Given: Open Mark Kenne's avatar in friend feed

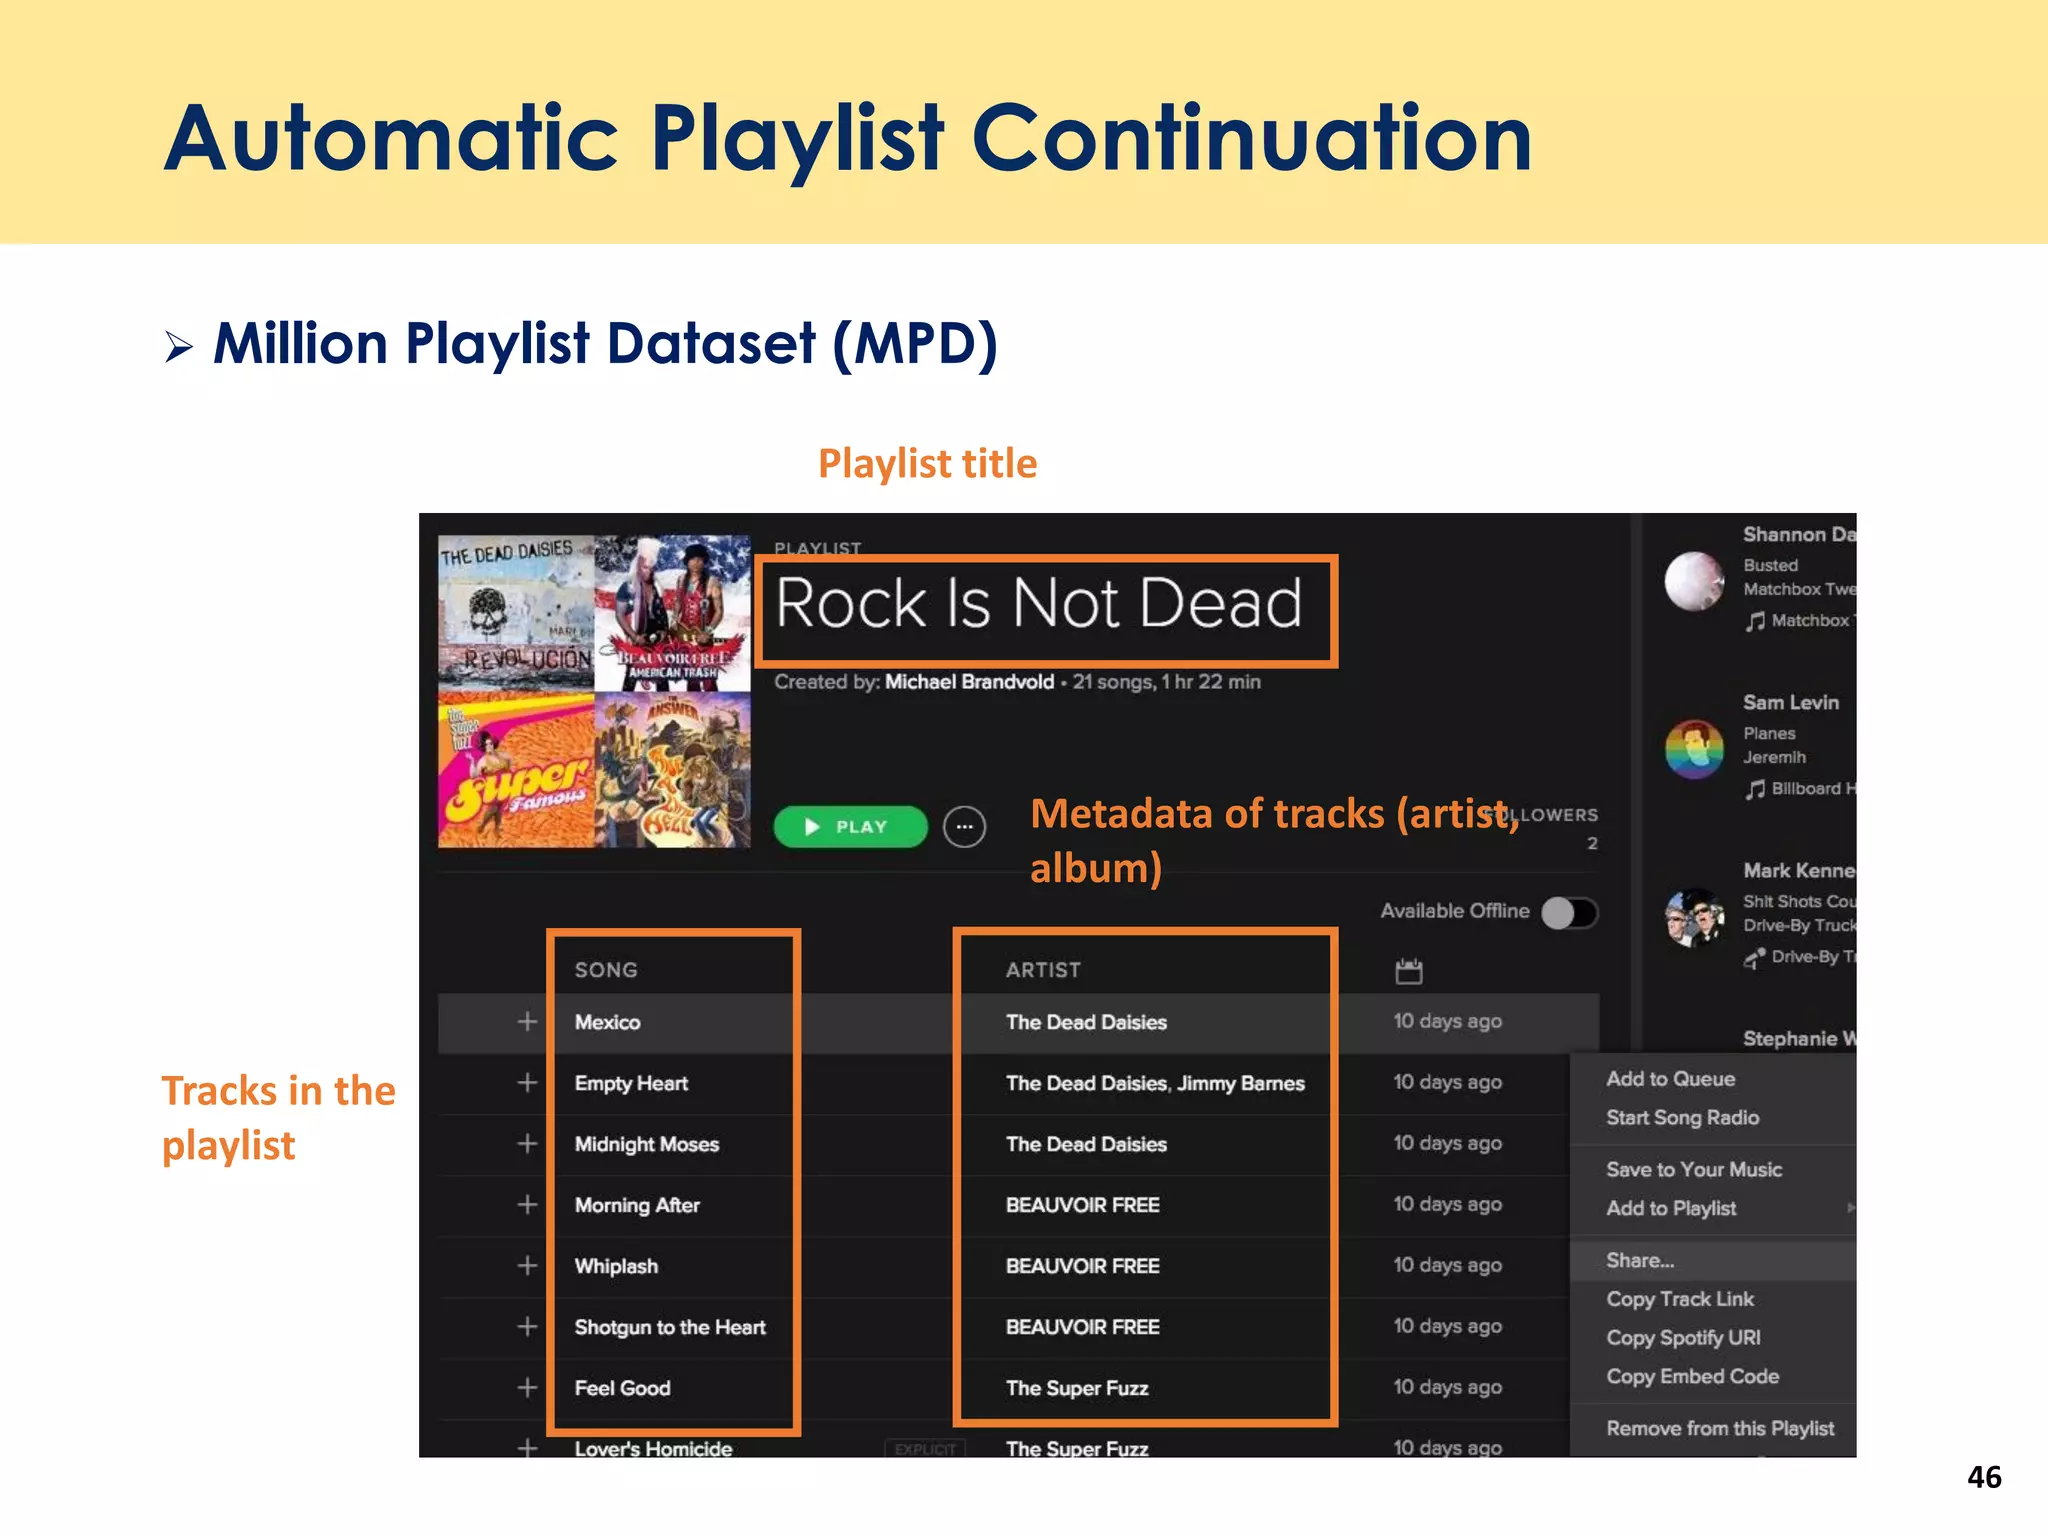Looking at the screenshot, I should pos(1694,917).
